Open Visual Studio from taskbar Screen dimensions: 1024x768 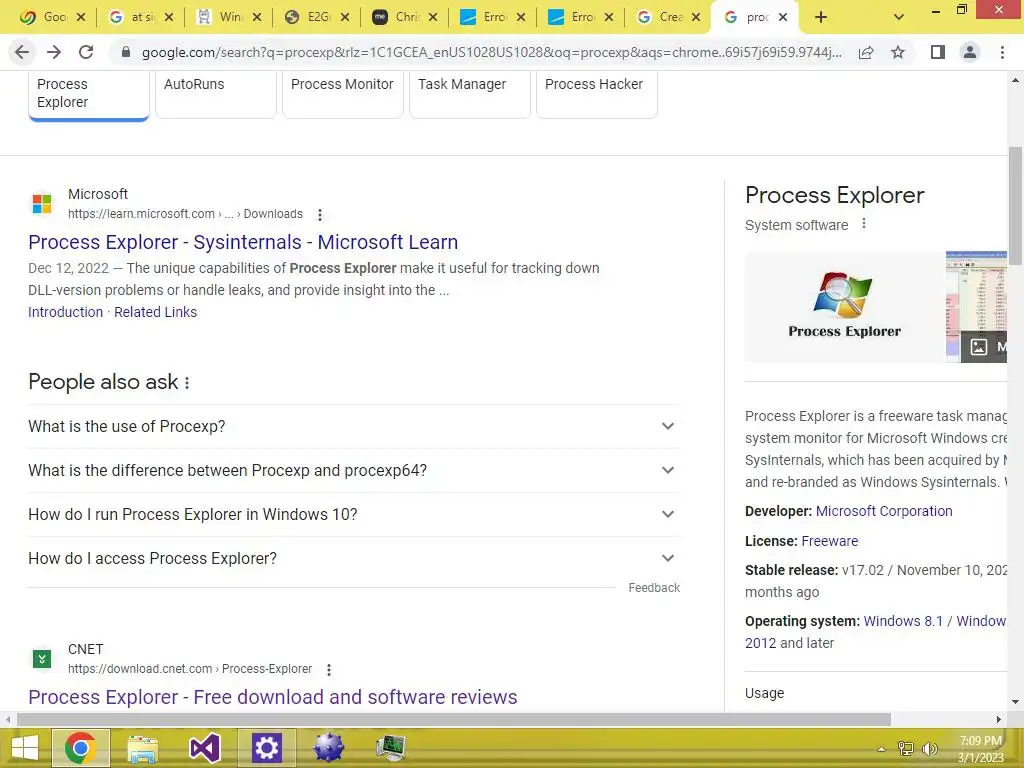pyautogui.click(x=204, y=748)
